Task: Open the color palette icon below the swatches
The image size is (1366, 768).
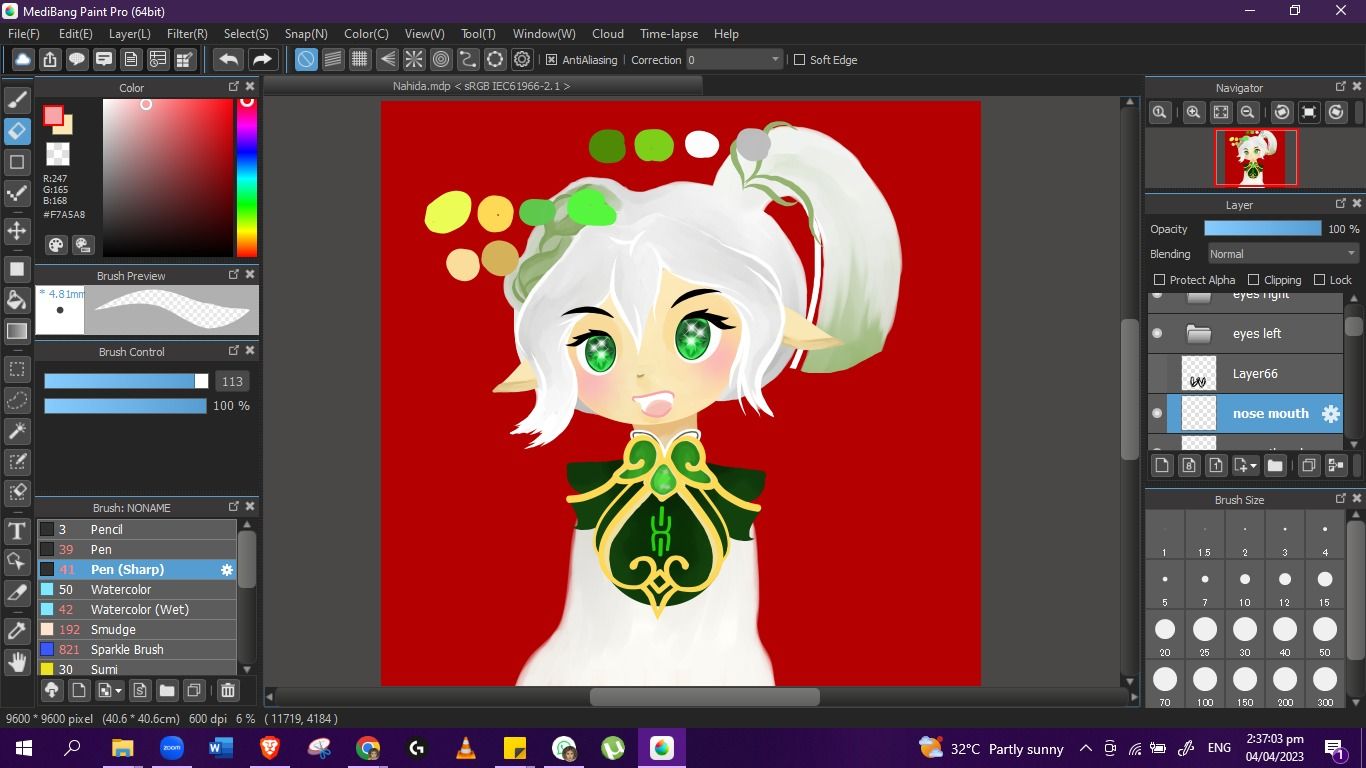Action: 56,245
